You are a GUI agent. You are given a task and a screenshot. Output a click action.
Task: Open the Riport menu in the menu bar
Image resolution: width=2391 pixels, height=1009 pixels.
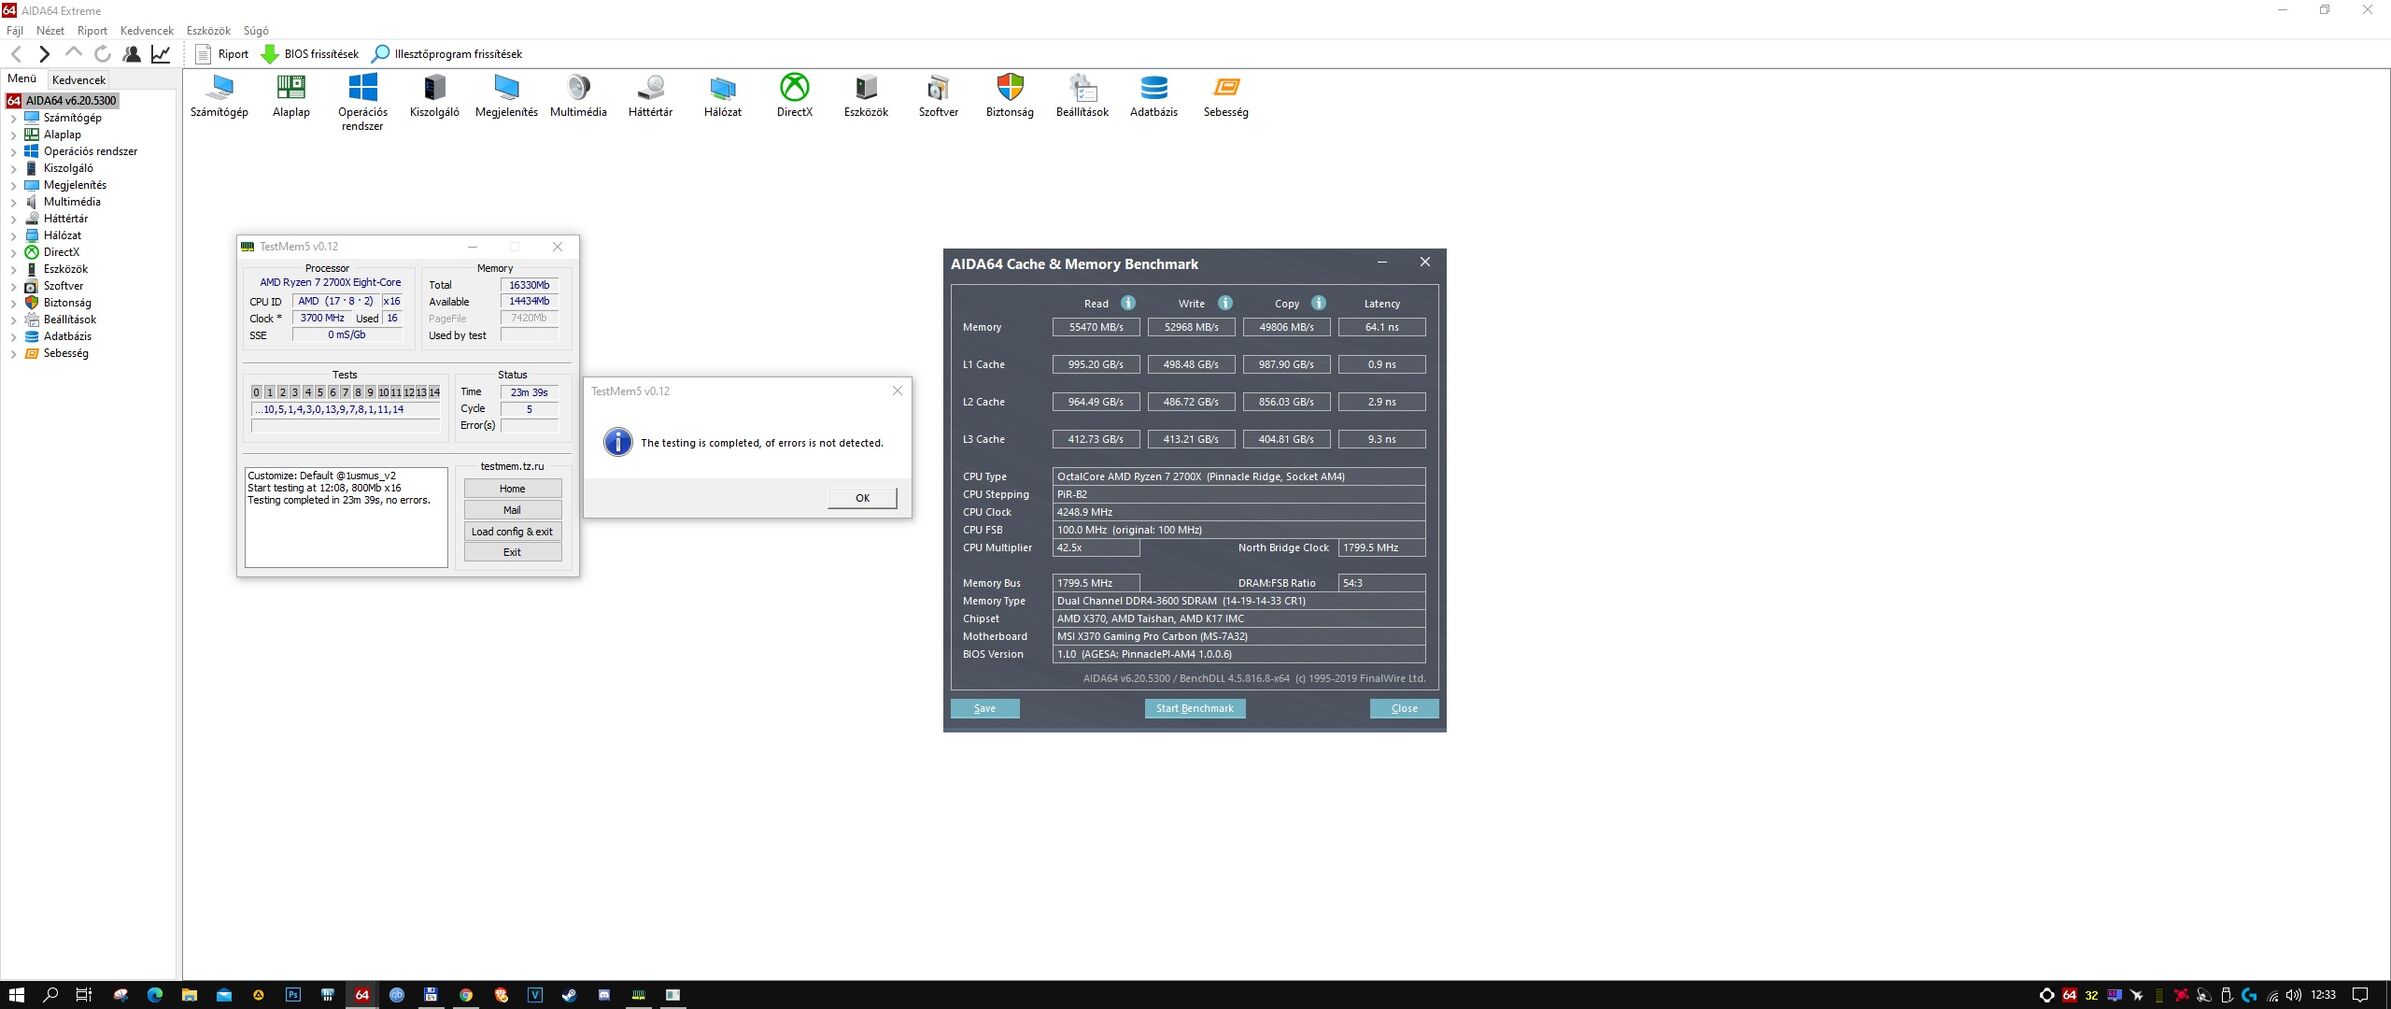(x=92, y=31)
